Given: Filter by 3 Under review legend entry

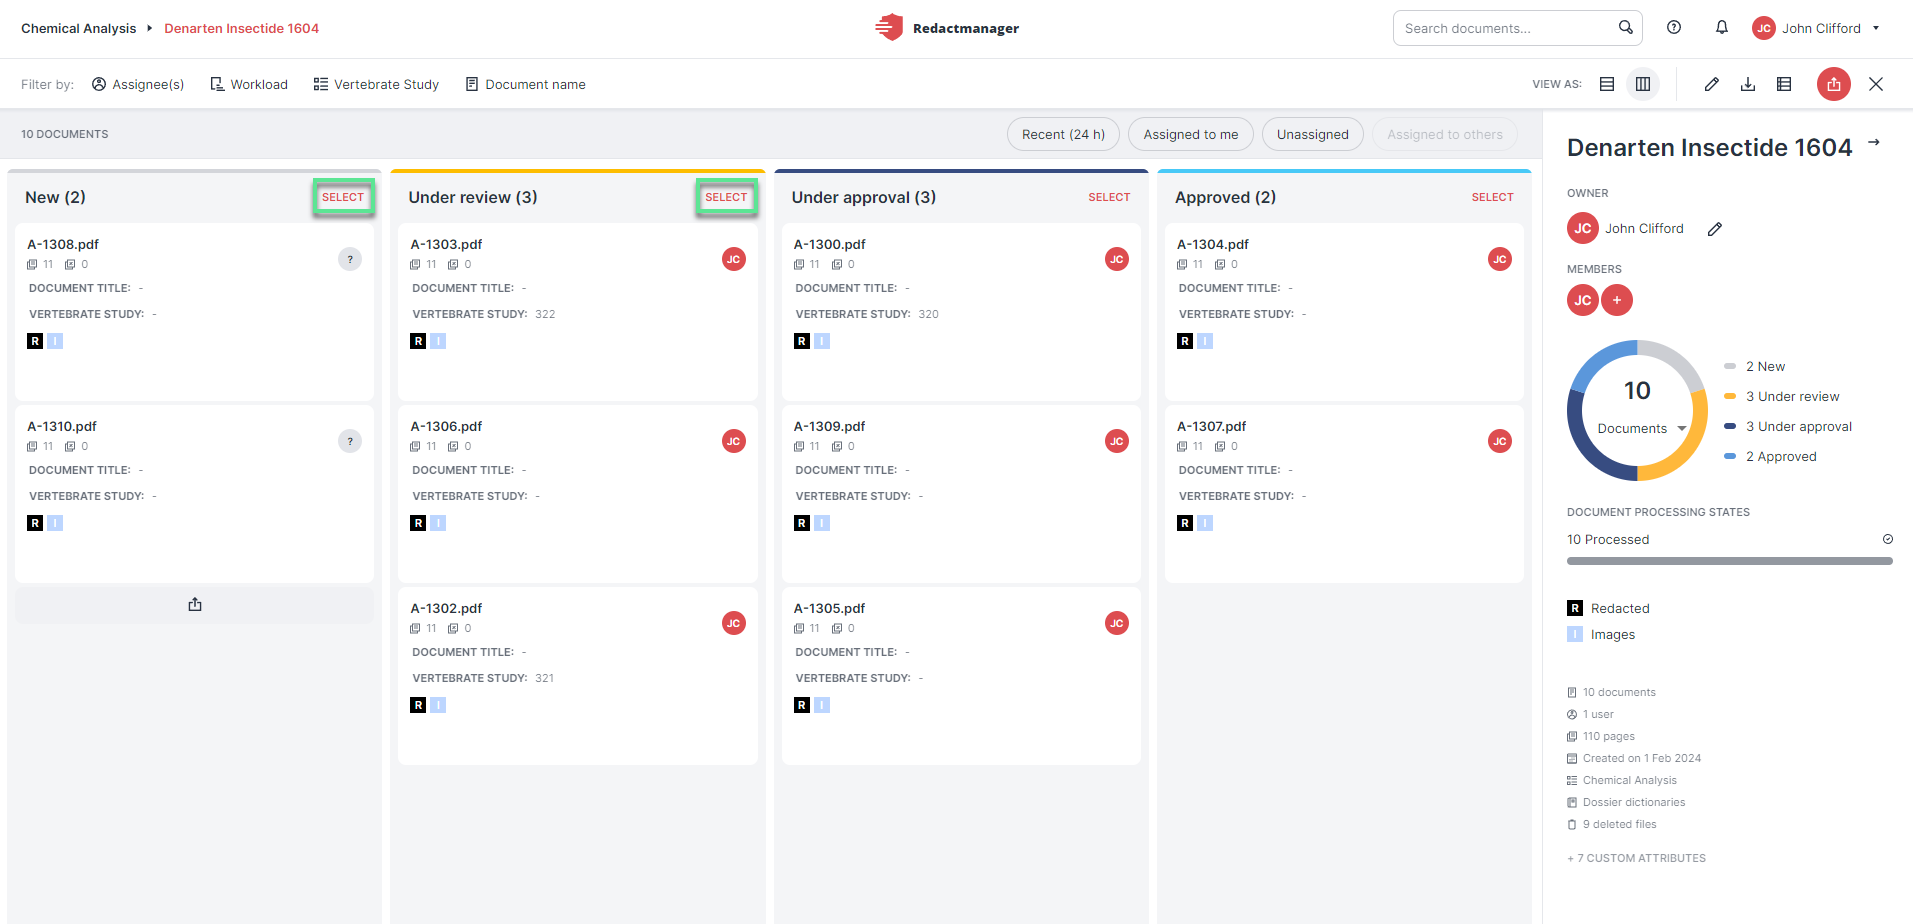Looking at the screenshot, I should coord(1782,396).
